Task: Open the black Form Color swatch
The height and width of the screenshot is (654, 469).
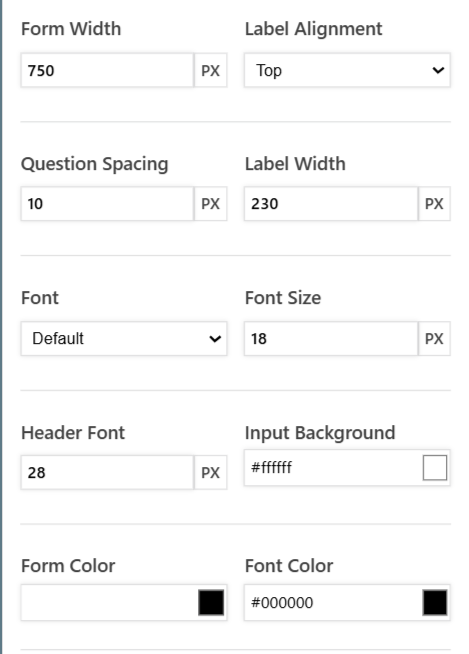Action: [211, 603]
